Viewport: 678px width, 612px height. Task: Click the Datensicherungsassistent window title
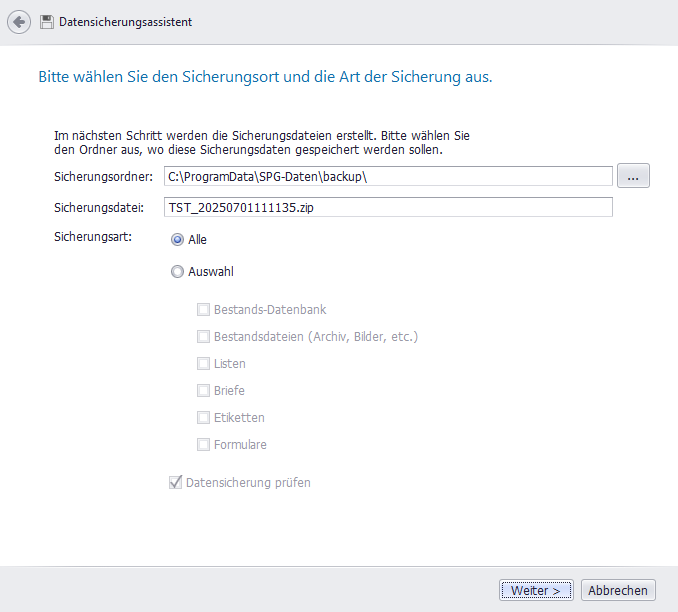pyautogui.click(x=125, y=22)
